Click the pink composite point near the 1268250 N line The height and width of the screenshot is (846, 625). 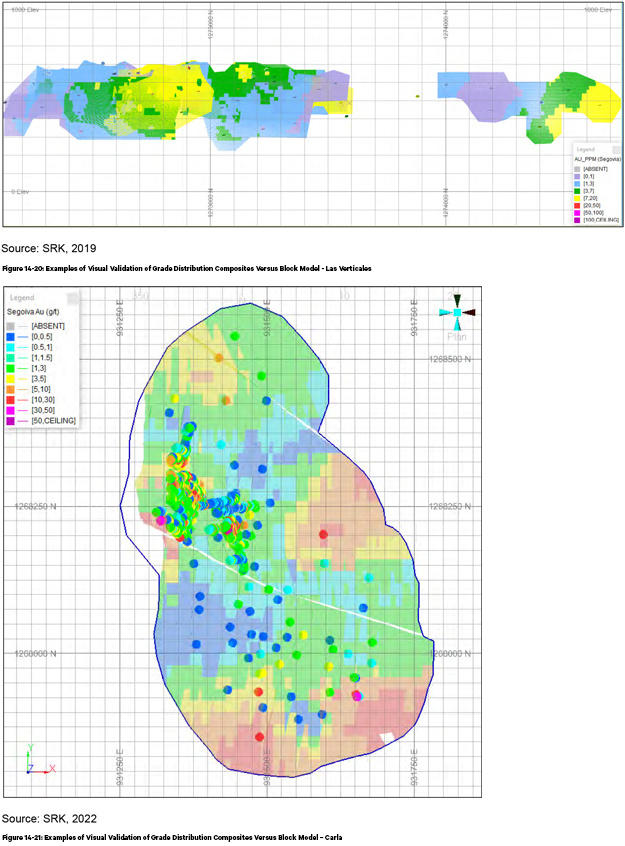[161, 520]
